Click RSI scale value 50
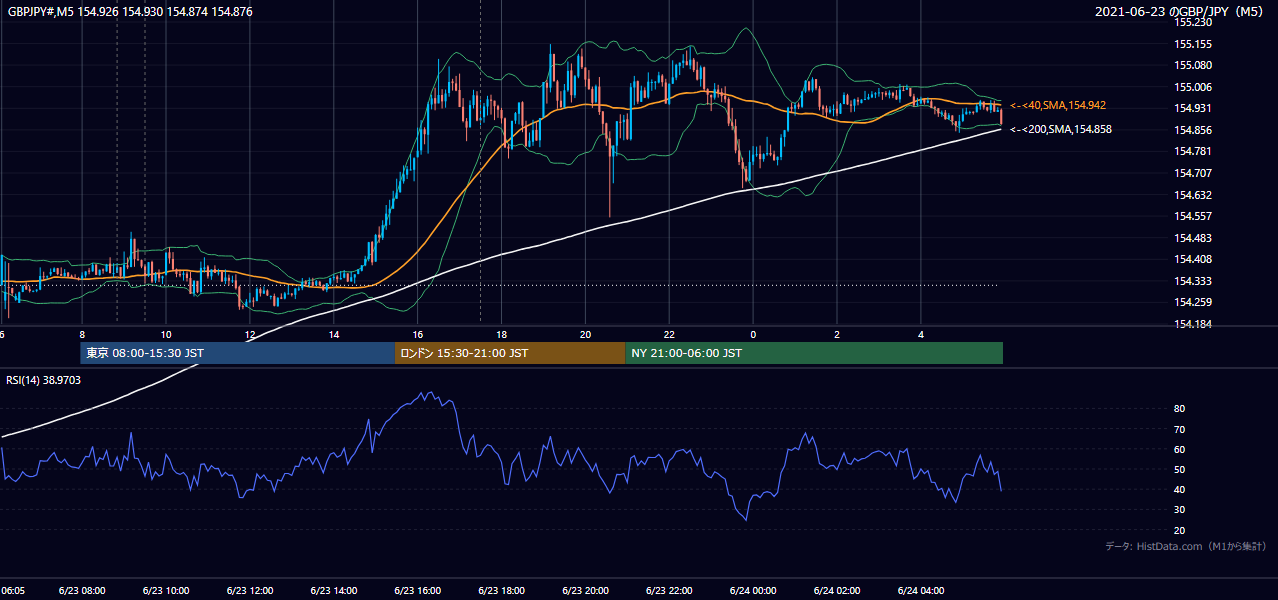1278x600 pixels. coord(1180,469)
